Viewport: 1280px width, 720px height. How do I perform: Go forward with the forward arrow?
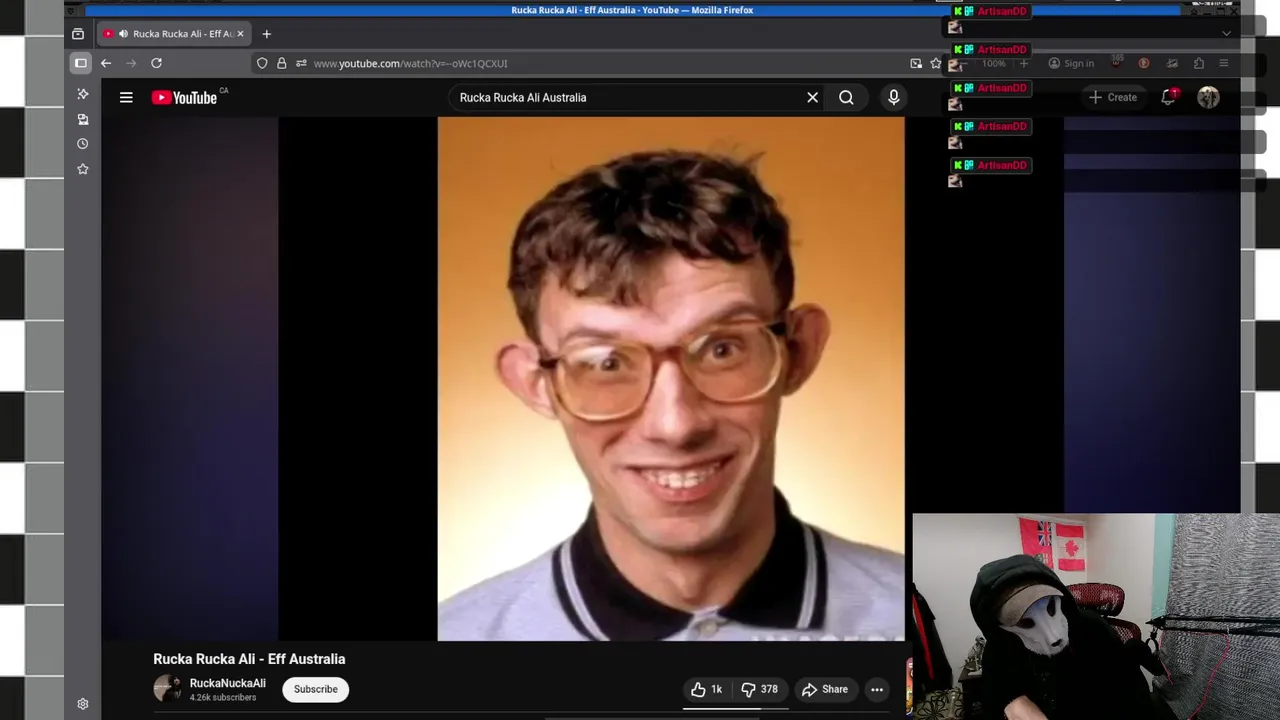pos(131,63)
